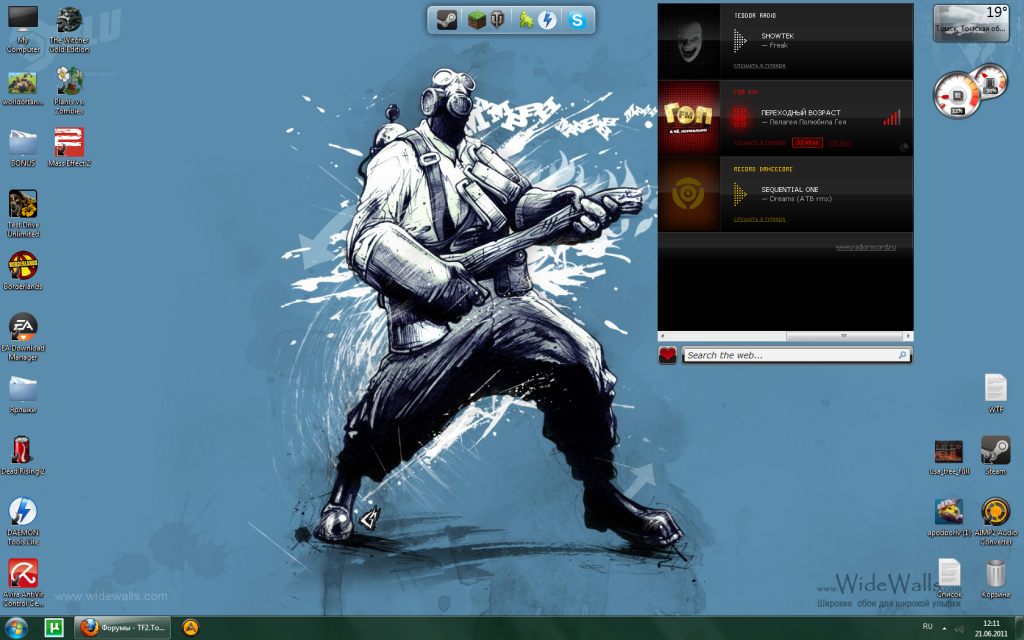This screenshot has height=640, width=1024.
Task: Play the Teodor Radio station
Action: pos(740,40)
